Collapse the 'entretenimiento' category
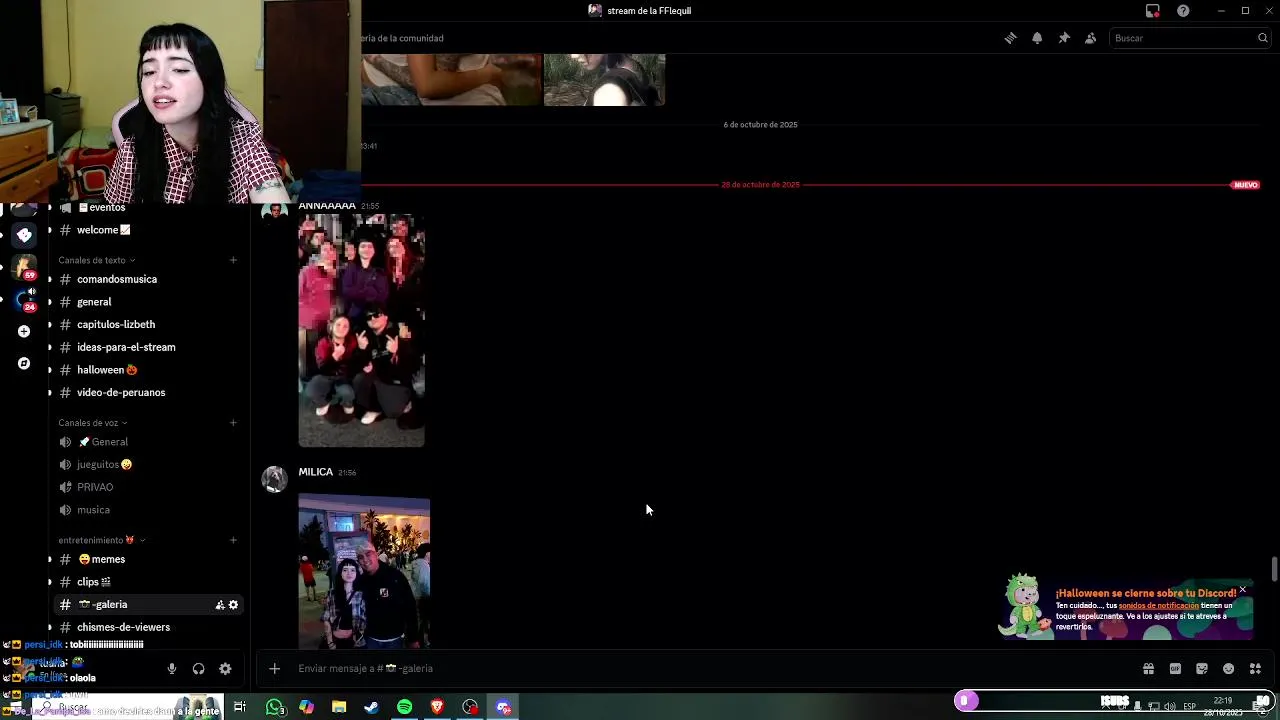 tap(100, 540)
